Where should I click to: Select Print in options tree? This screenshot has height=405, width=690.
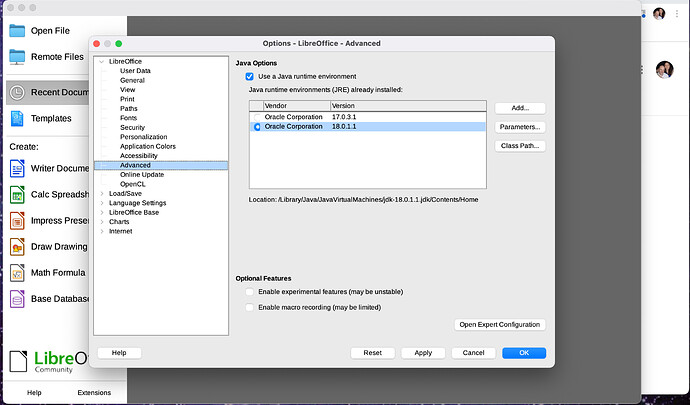tap(127, 99)
